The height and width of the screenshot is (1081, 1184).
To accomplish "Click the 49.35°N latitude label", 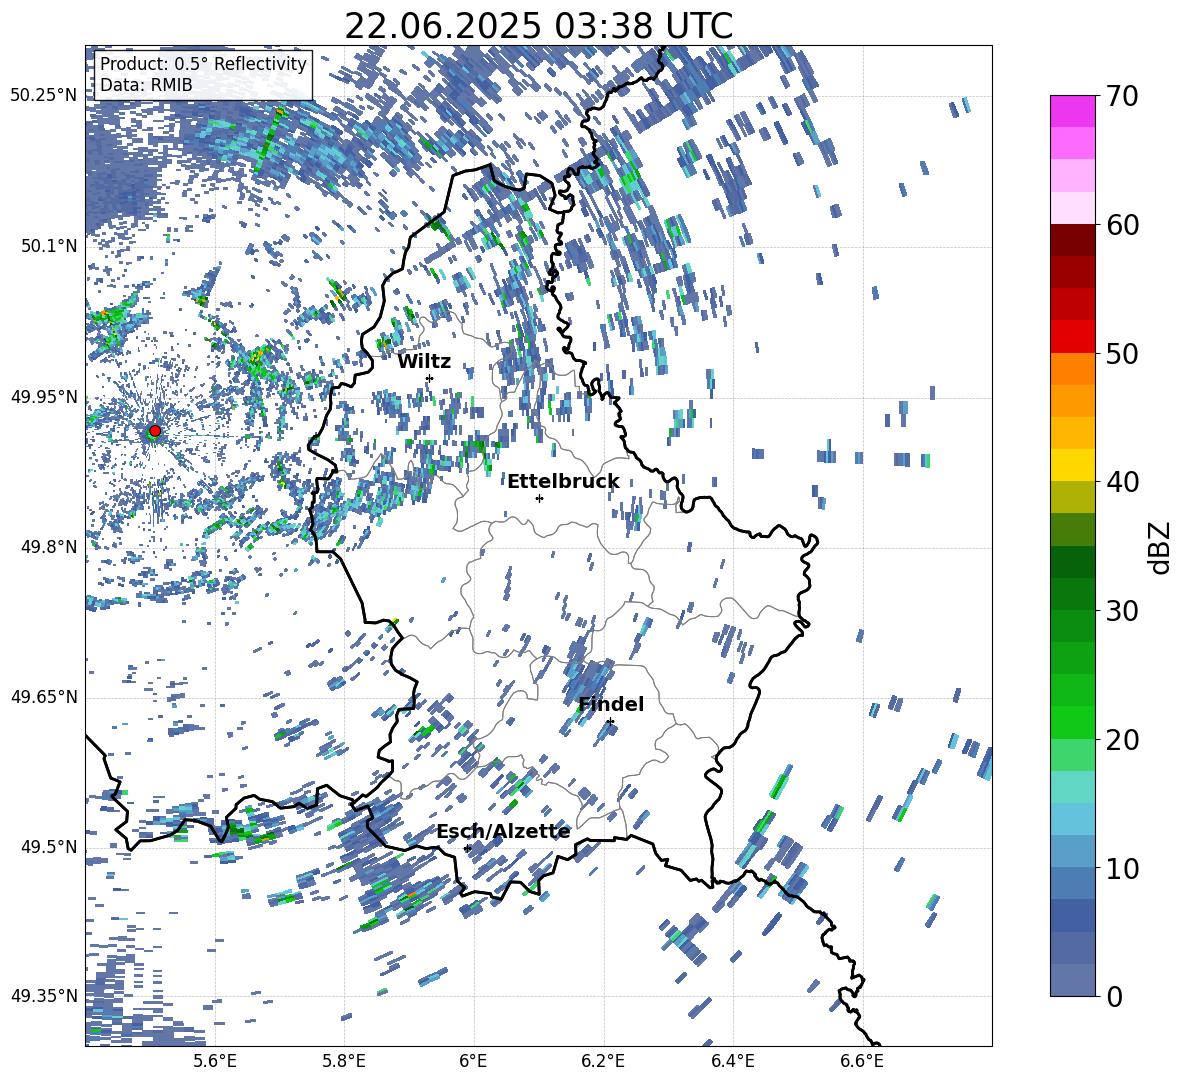I will (x=44, y=996).
